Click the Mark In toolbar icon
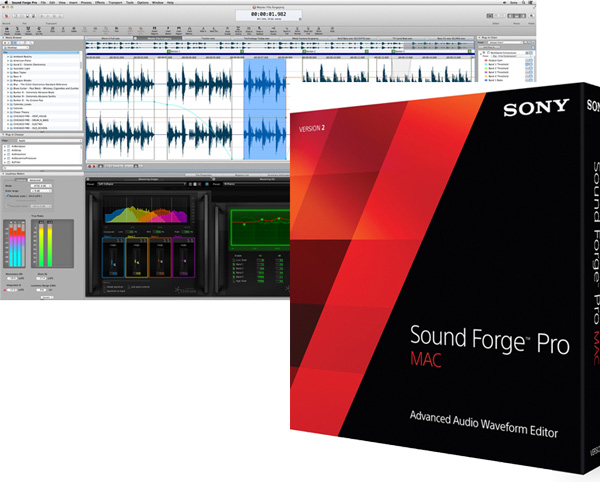600x482 pixels. [x=203, y=31]
